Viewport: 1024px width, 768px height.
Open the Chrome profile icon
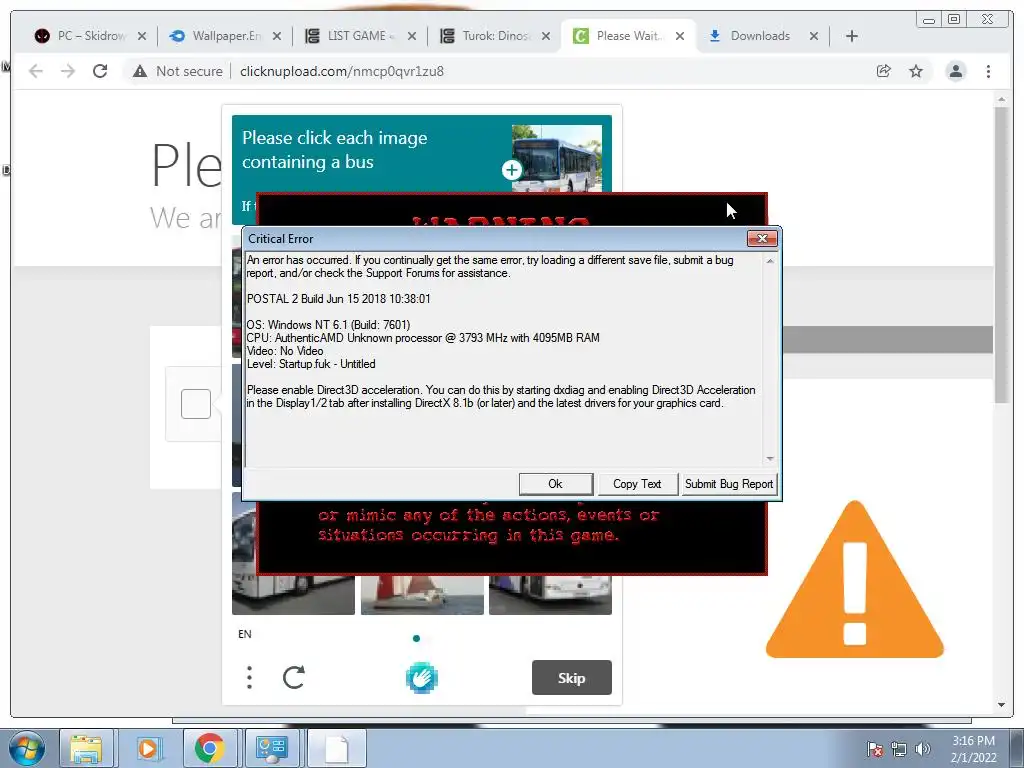click(955, 71)
